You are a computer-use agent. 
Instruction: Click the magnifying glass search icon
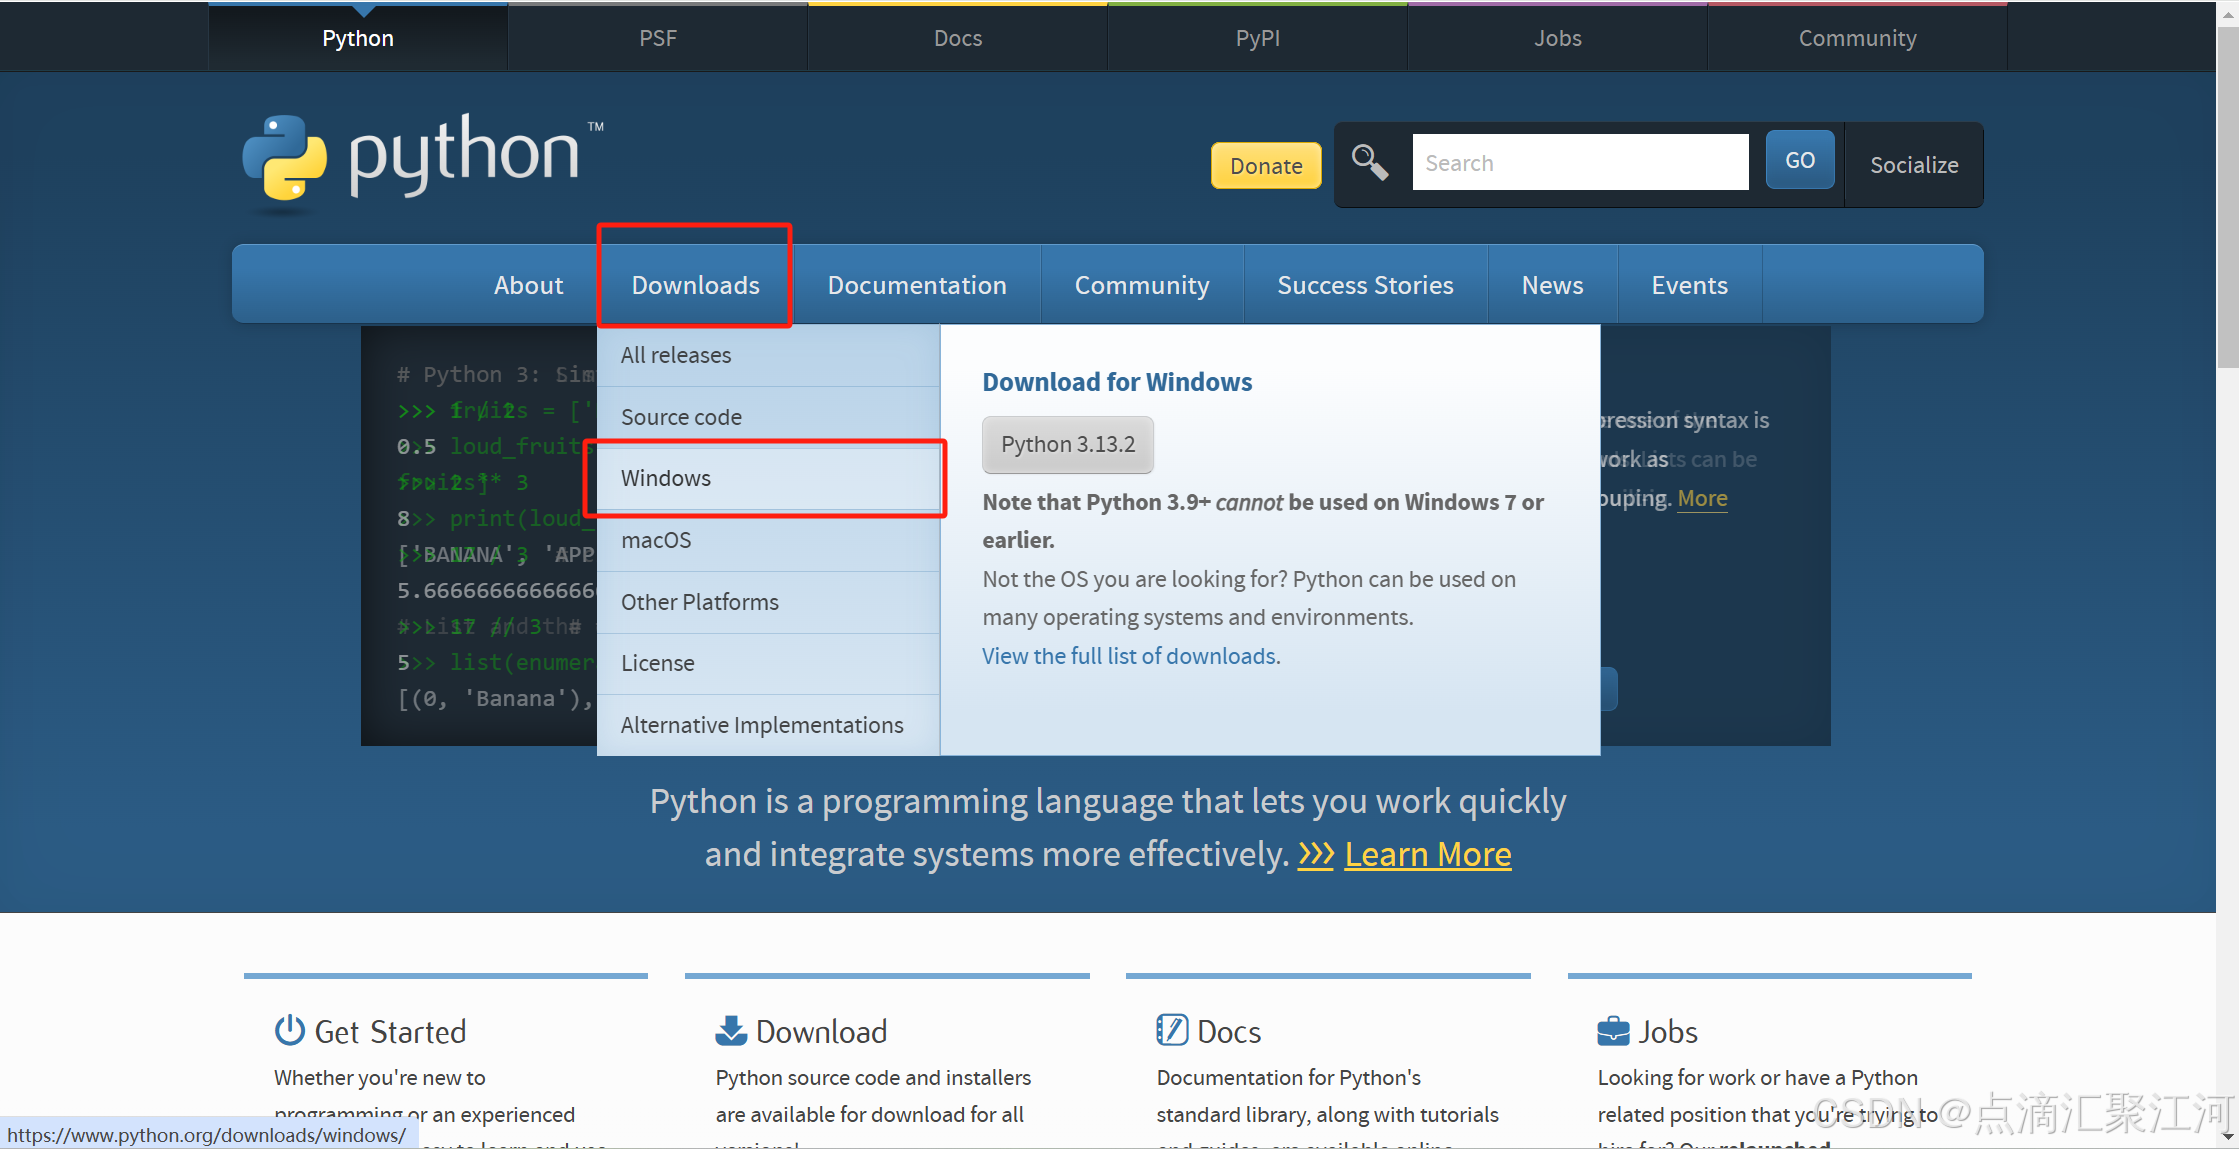[x=1369, y=162]
